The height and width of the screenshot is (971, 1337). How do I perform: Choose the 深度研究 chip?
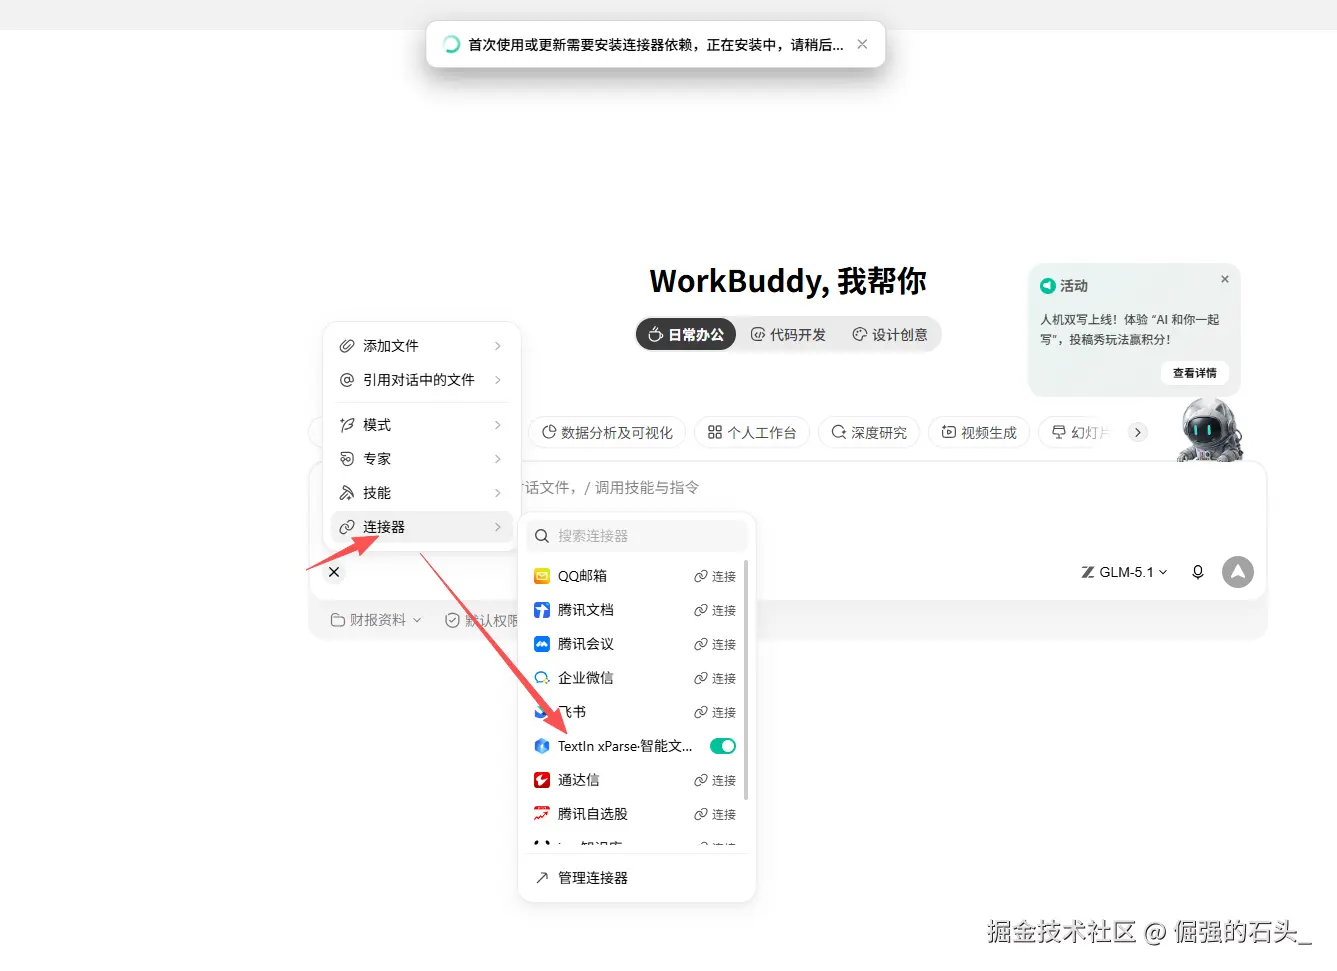pyautogui.click(x=869, y=433)
